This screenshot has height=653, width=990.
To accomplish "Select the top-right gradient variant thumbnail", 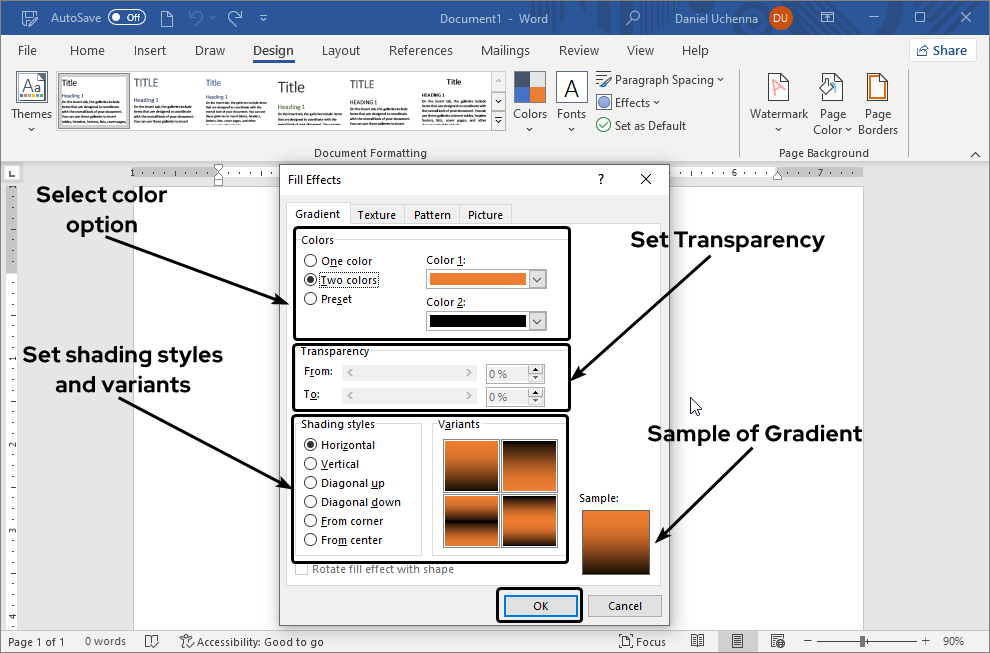I will click(528, 466).
